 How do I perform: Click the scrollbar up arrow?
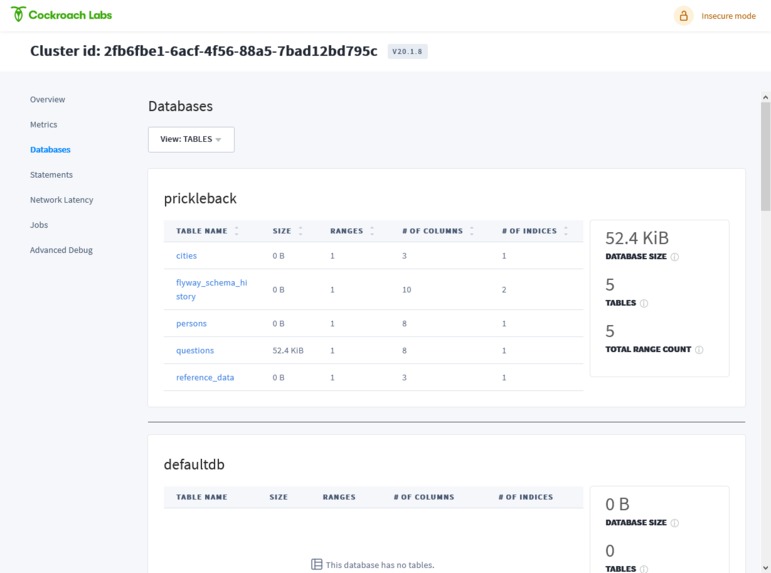coord(765,97)
